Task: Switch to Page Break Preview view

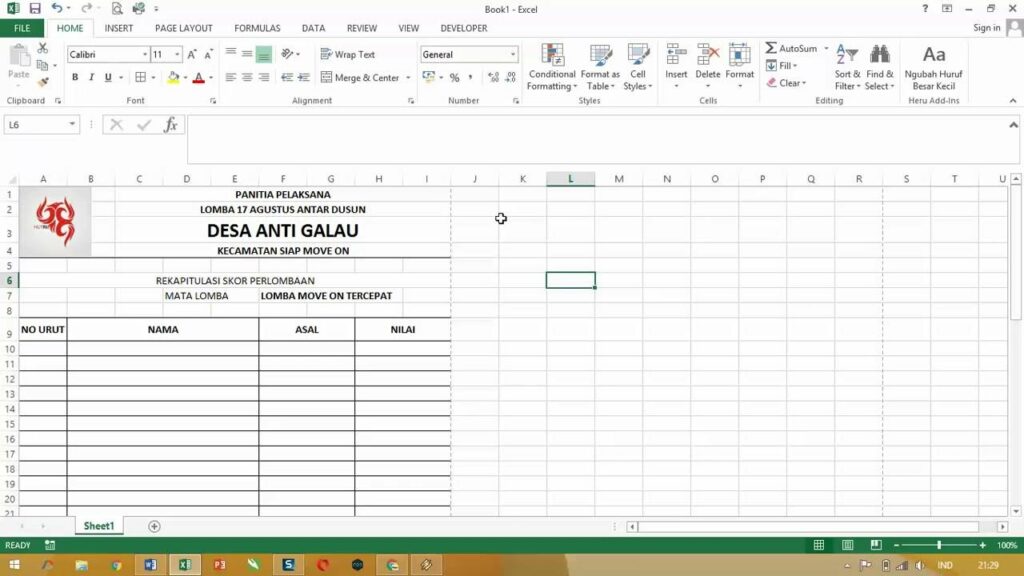Action: (x=876, y=545)
